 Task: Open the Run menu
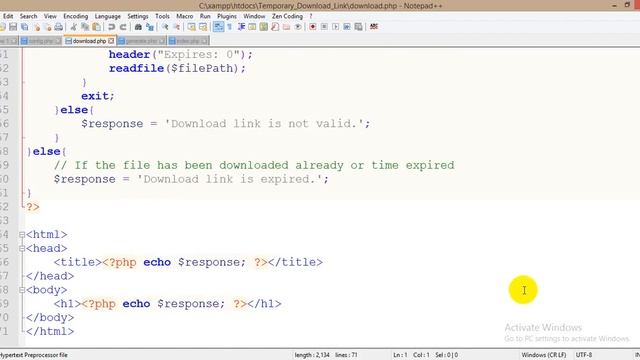click(205, 16)
